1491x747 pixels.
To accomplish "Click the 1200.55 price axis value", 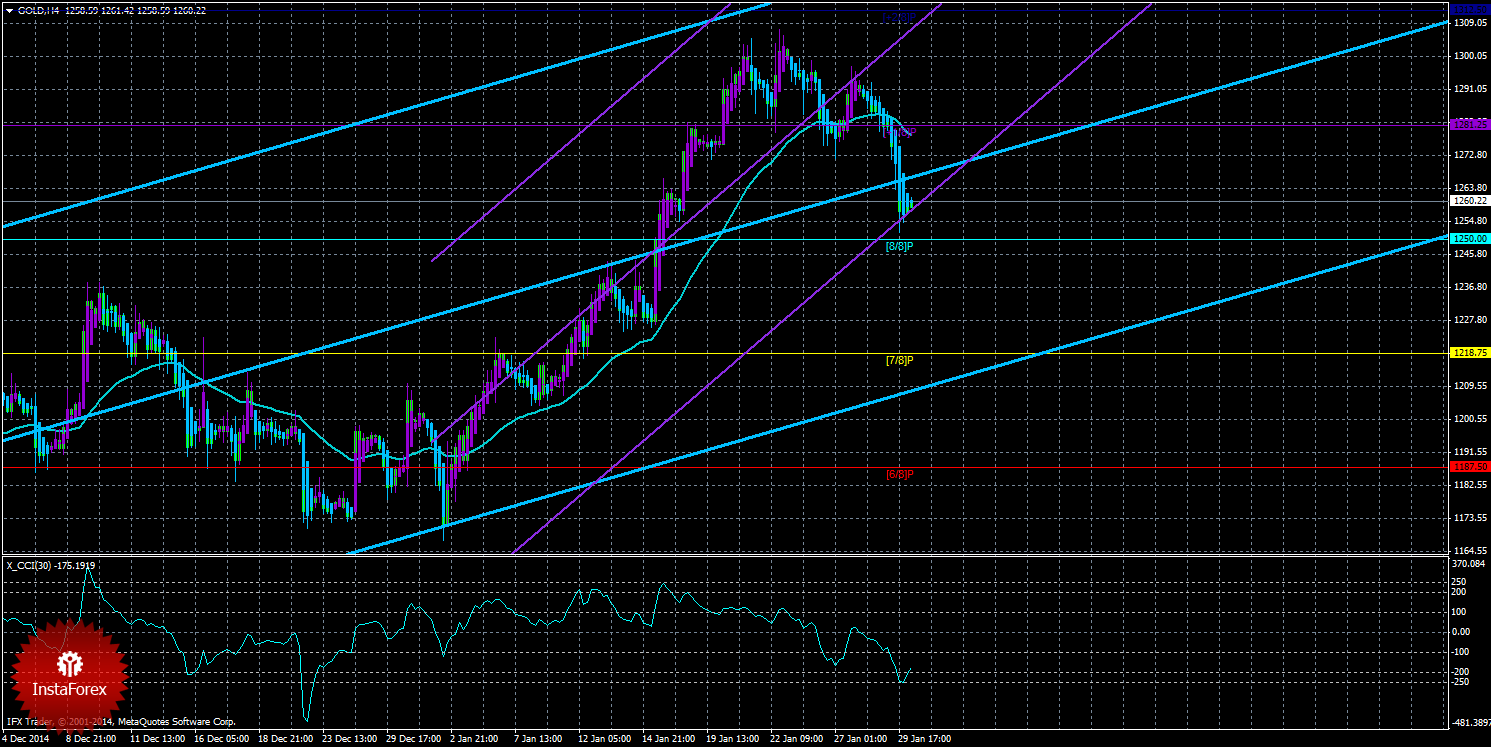I will [x=1470, y=419].
